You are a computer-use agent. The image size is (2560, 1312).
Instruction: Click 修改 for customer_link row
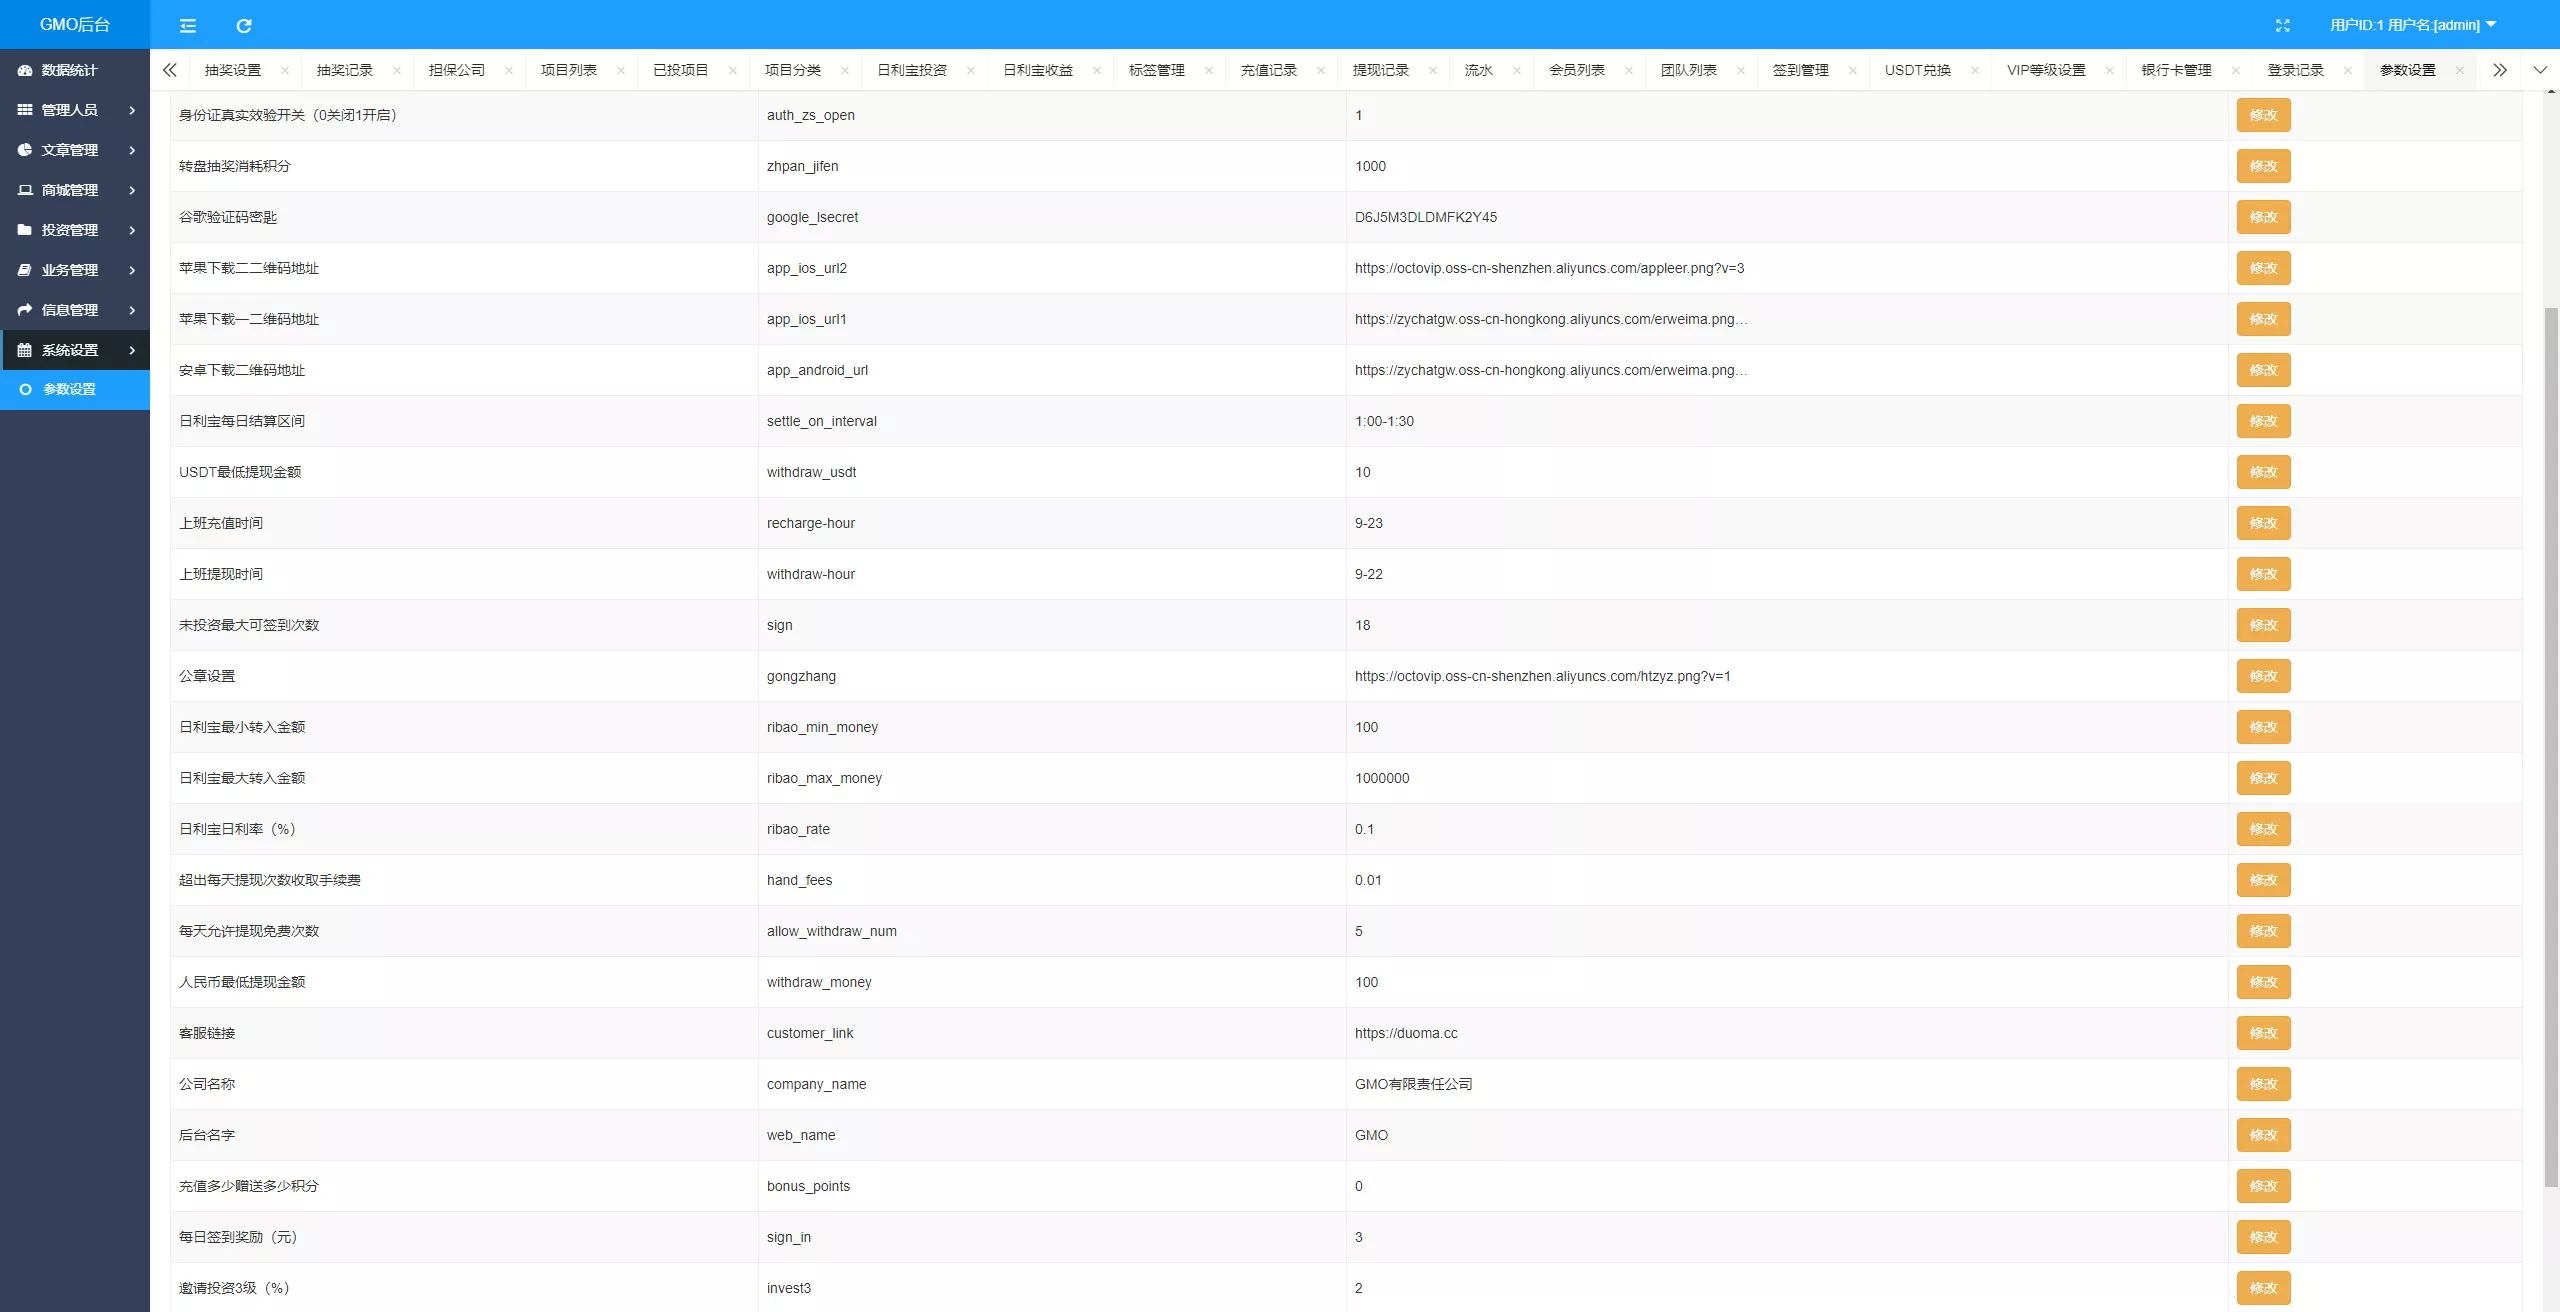click(2263, 1033)
